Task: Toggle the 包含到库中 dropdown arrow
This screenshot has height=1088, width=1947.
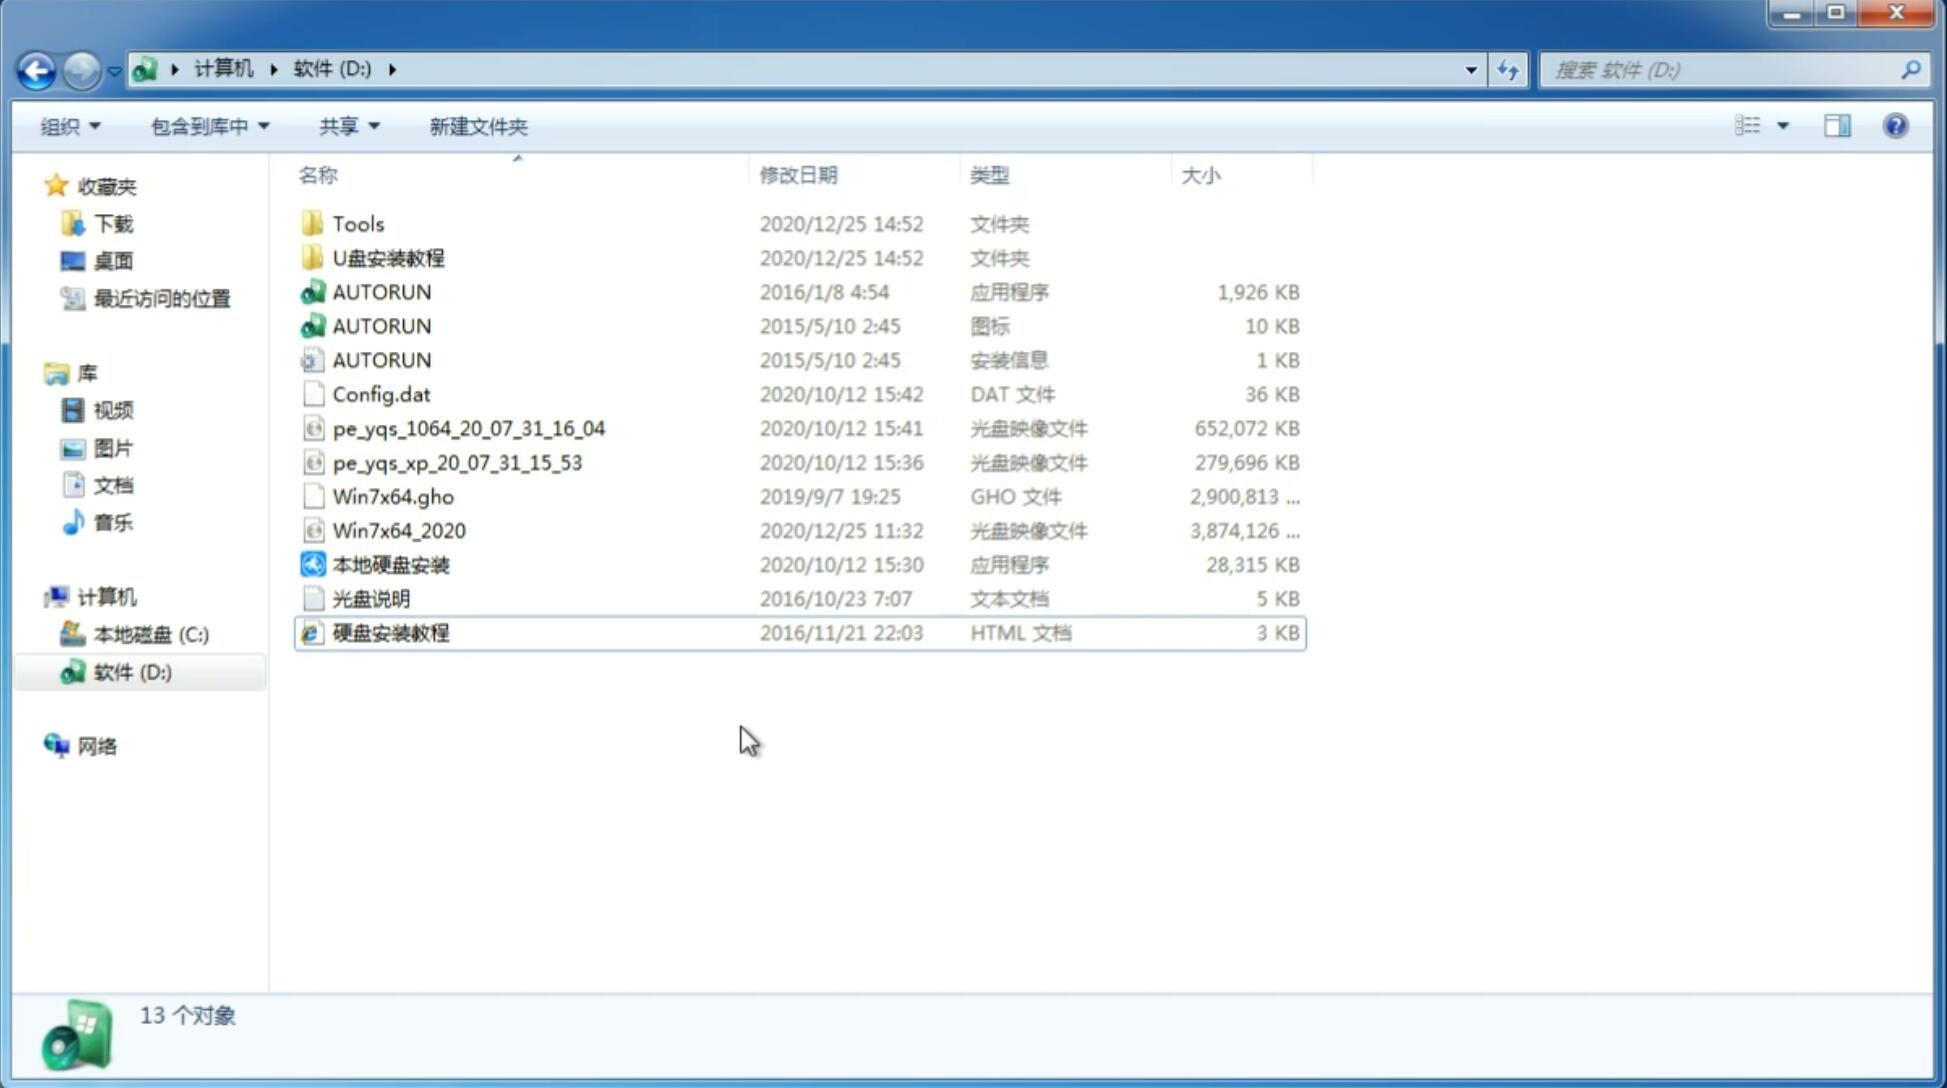Action: (263, 126)
